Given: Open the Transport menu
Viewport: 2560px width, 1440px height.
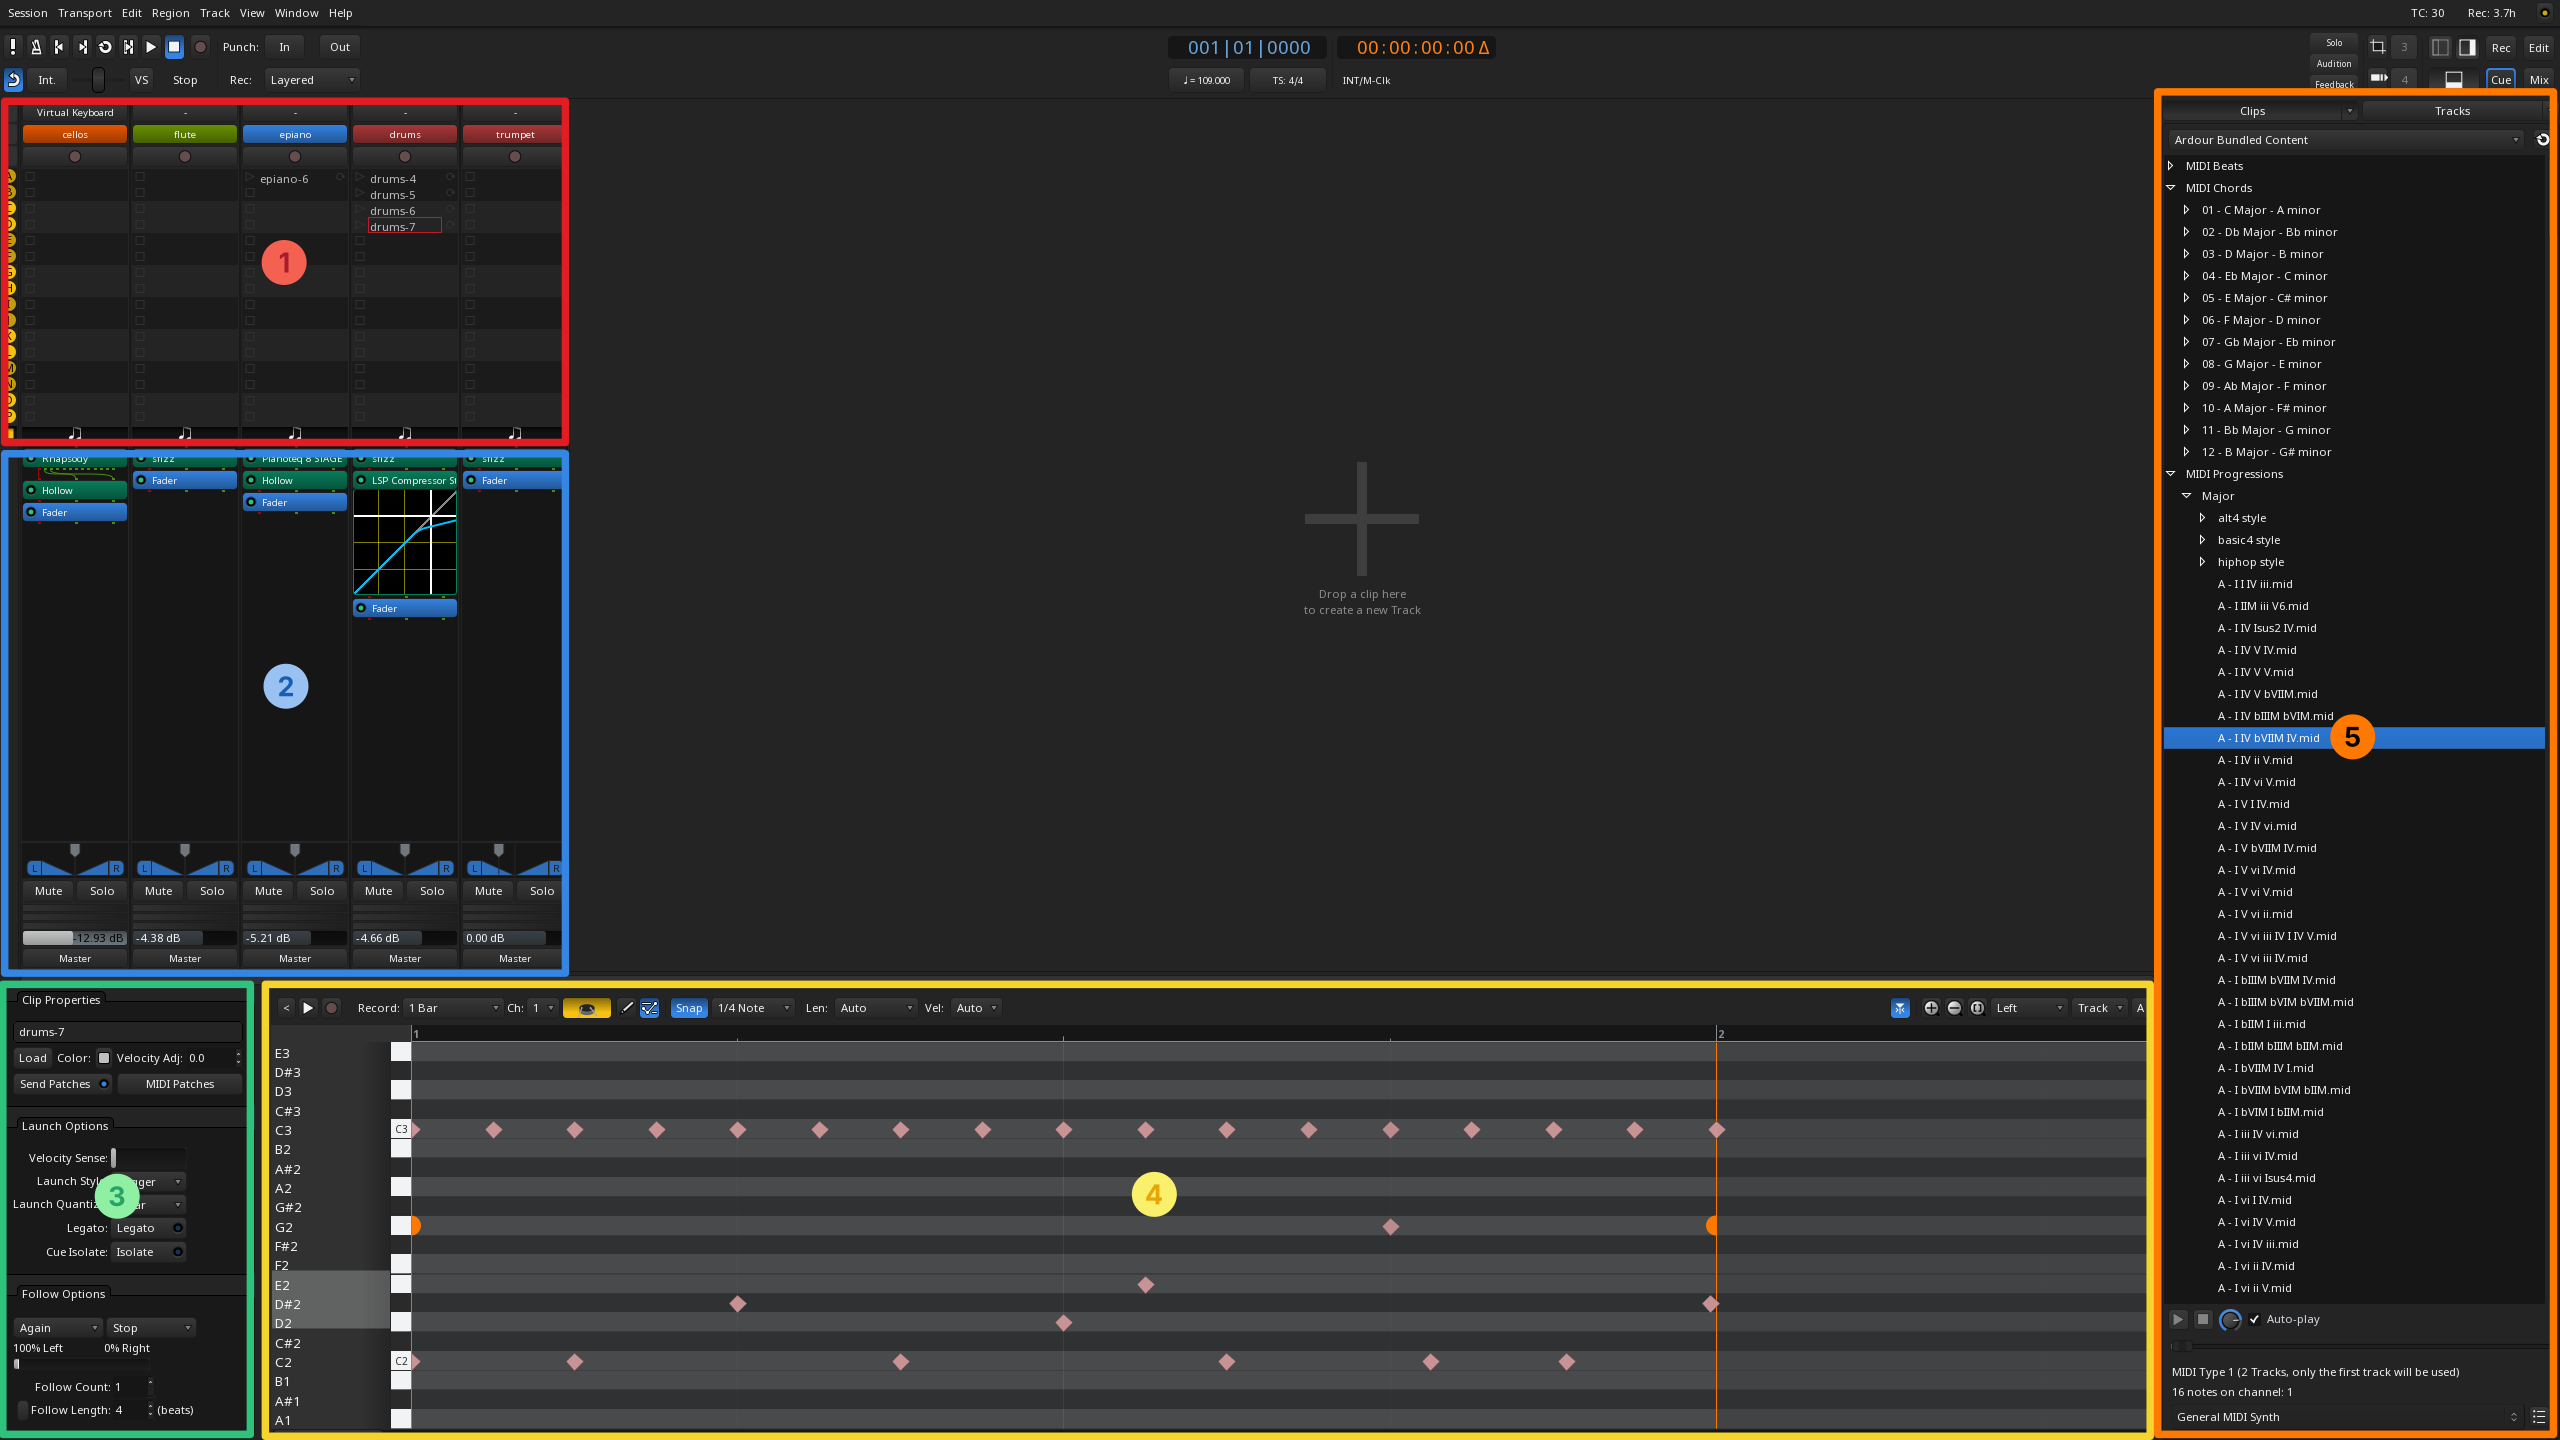Looking at the screenshot, I should 85,13.
